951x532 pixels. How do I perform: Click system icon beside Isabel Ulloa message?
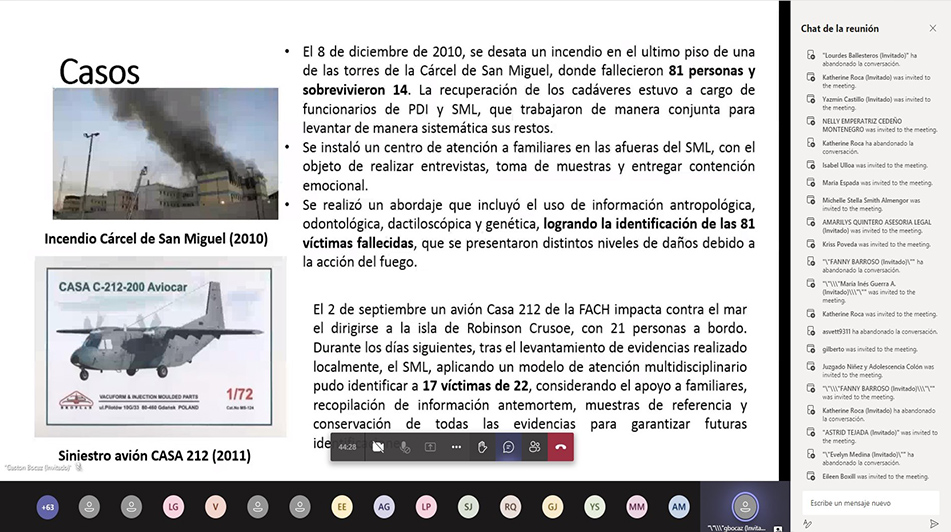click(x=811, y=165)
